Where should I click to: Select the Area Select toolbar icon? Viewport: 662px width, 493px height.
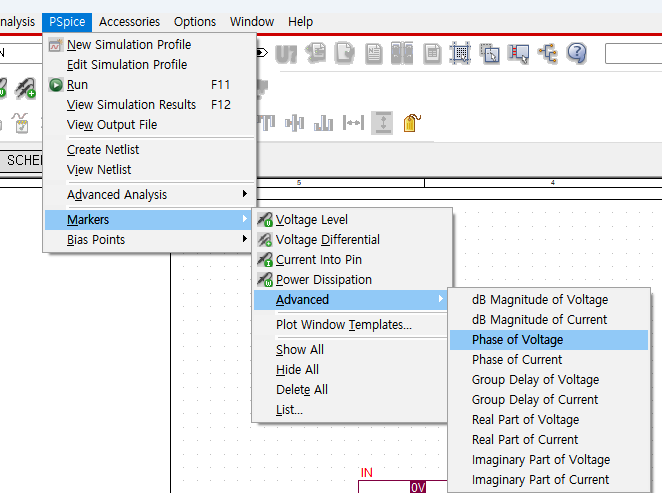point(489,53)
